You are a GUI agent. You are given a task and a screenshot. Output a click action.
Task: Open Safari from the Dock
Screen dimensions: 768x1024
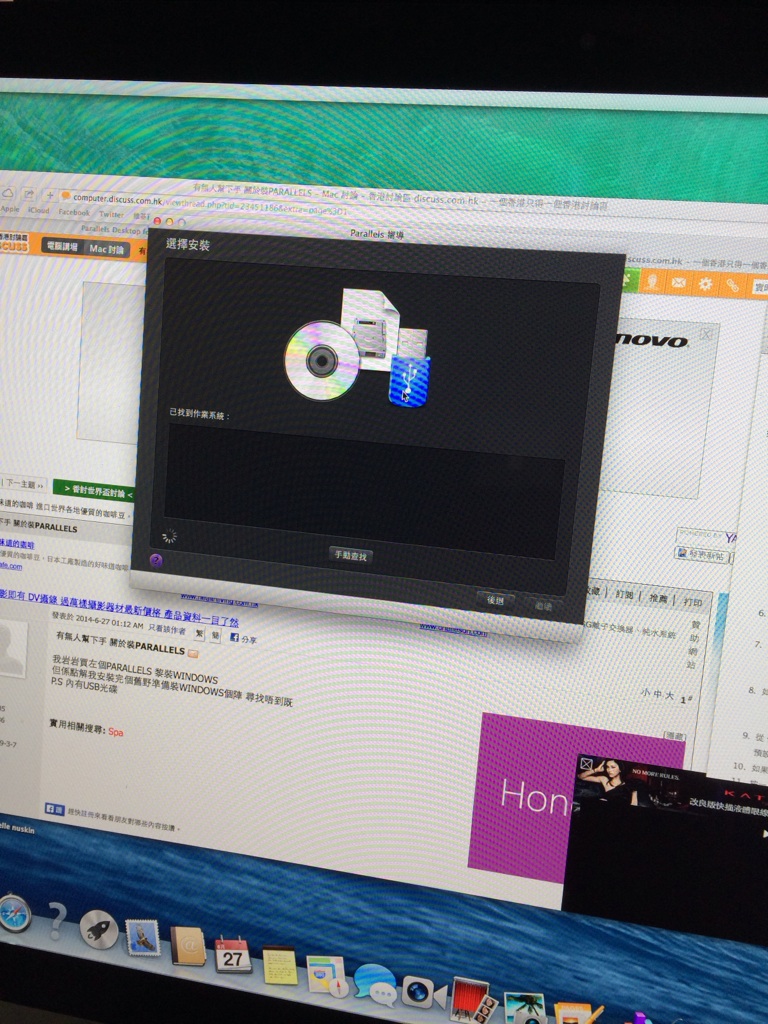(x=14, y=913)
